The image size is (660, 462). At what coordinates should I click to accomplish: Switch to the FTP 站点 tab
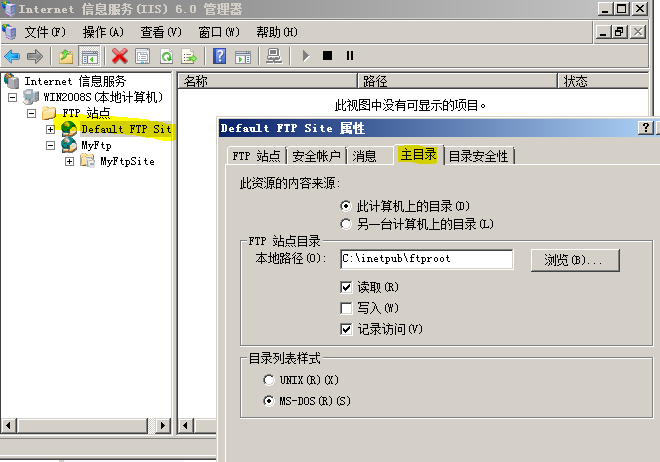[x=256, y=156]
